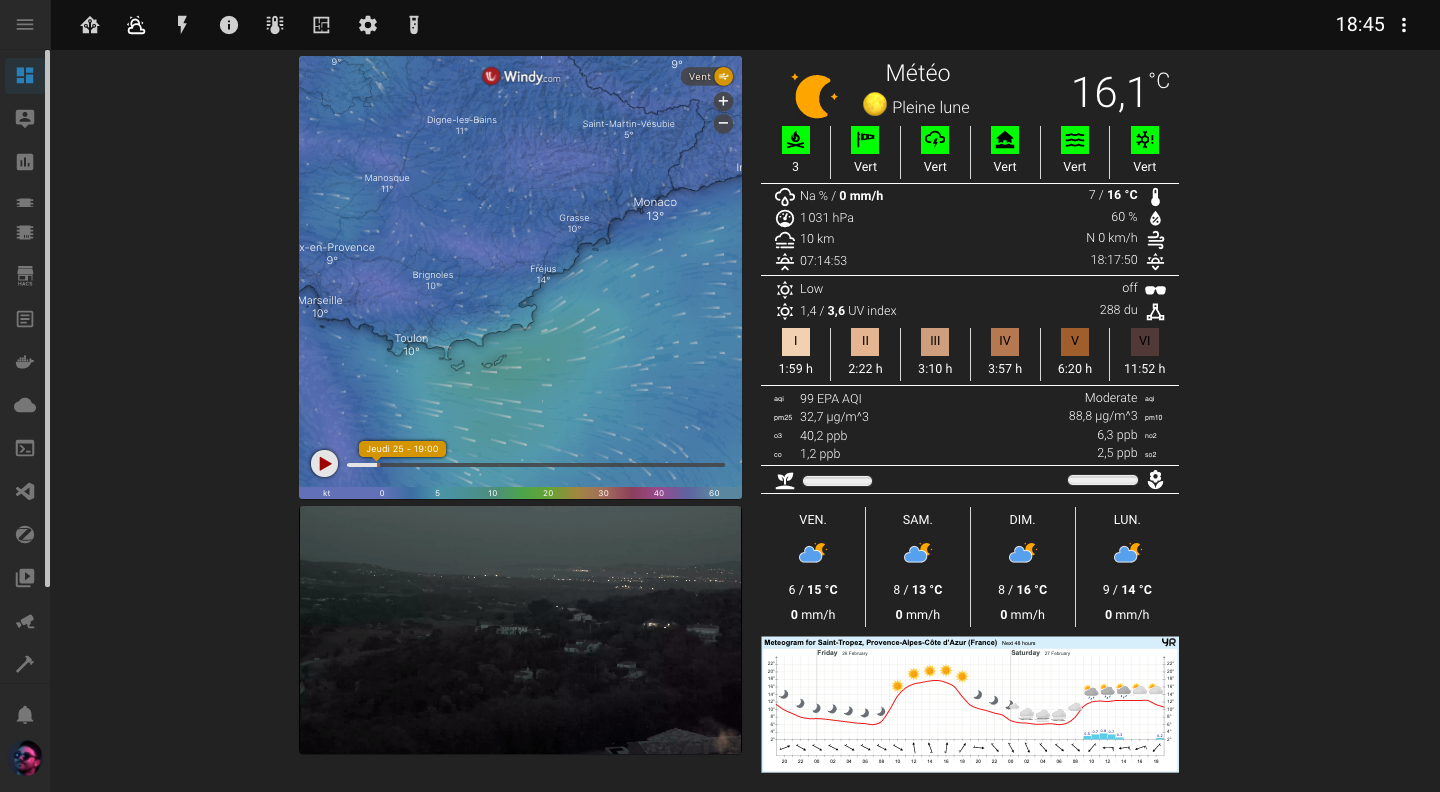Open the thermometer heating tab
Image resolution: width=1440 pixels, height=792 pixels.
click(275, 25)
